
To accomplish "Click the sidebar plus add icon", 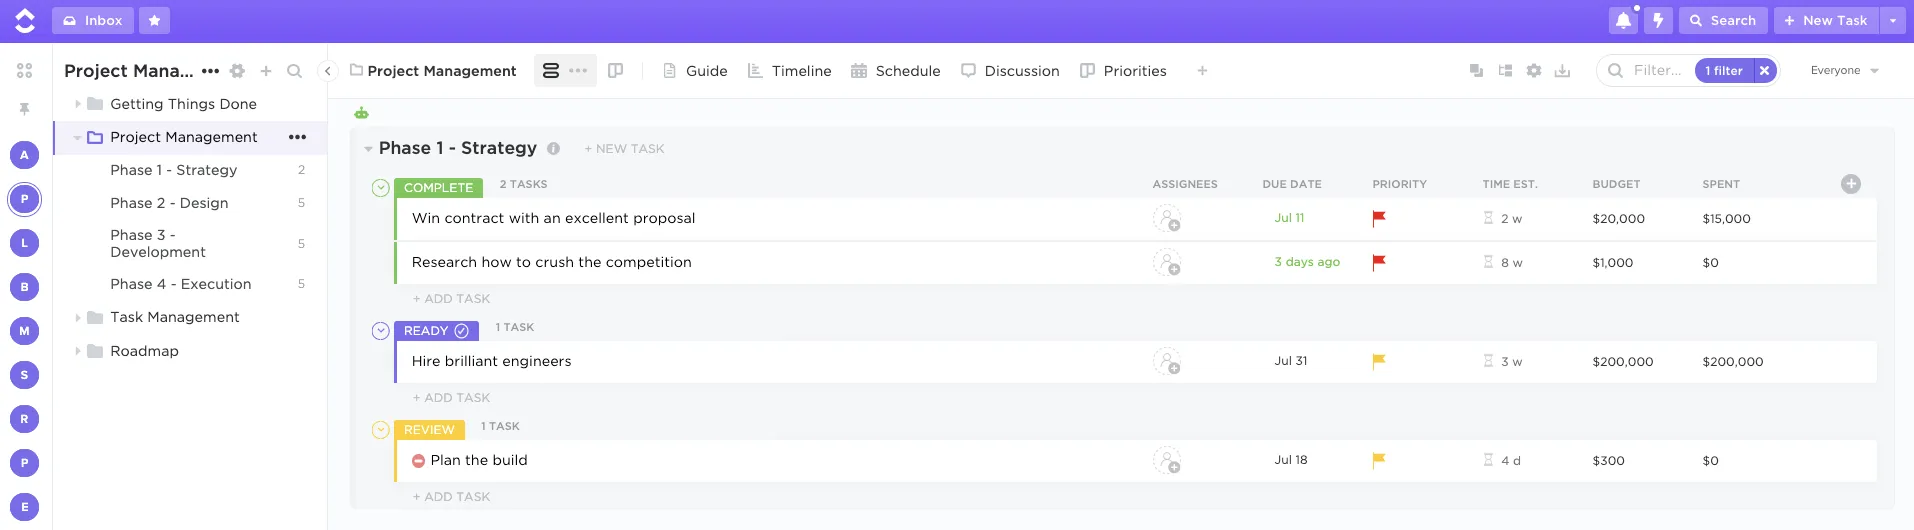I will [266, 71].
